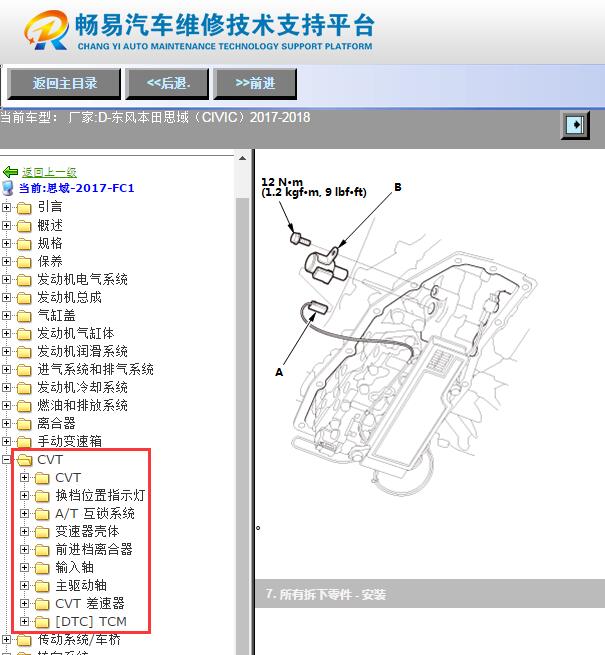Click the 进气系统和排气系统 folder icon
This screenshot has height=655, width=605.
click(x=24, y=370)
